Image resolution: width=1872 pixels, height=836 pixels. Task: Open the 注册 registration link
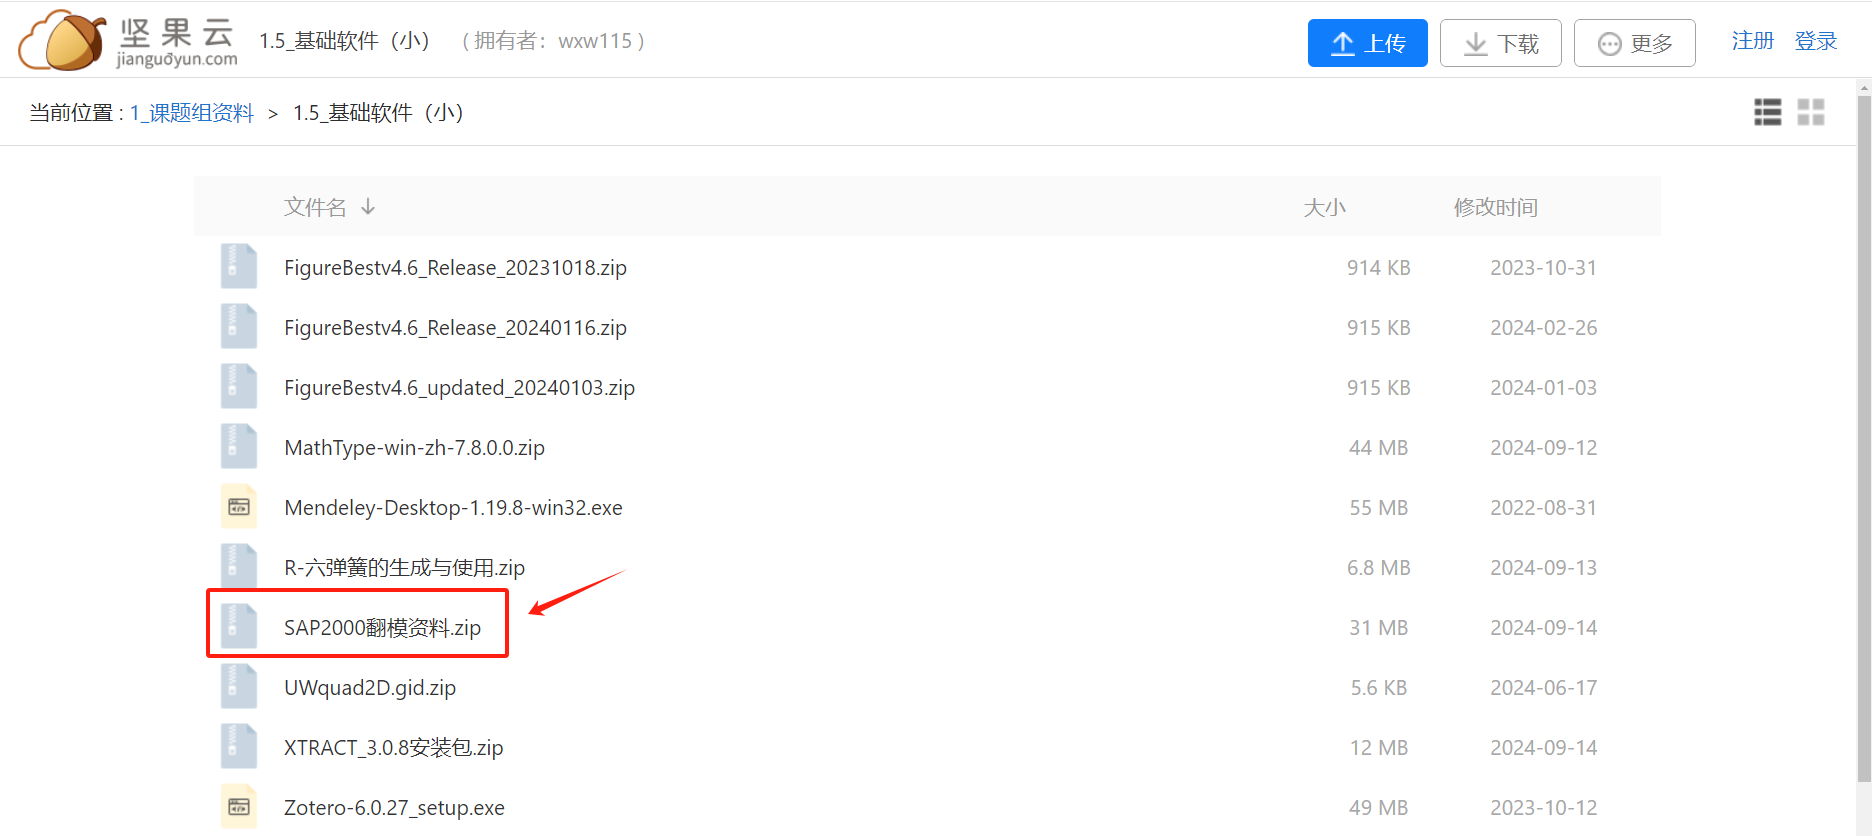(1752, 41)
